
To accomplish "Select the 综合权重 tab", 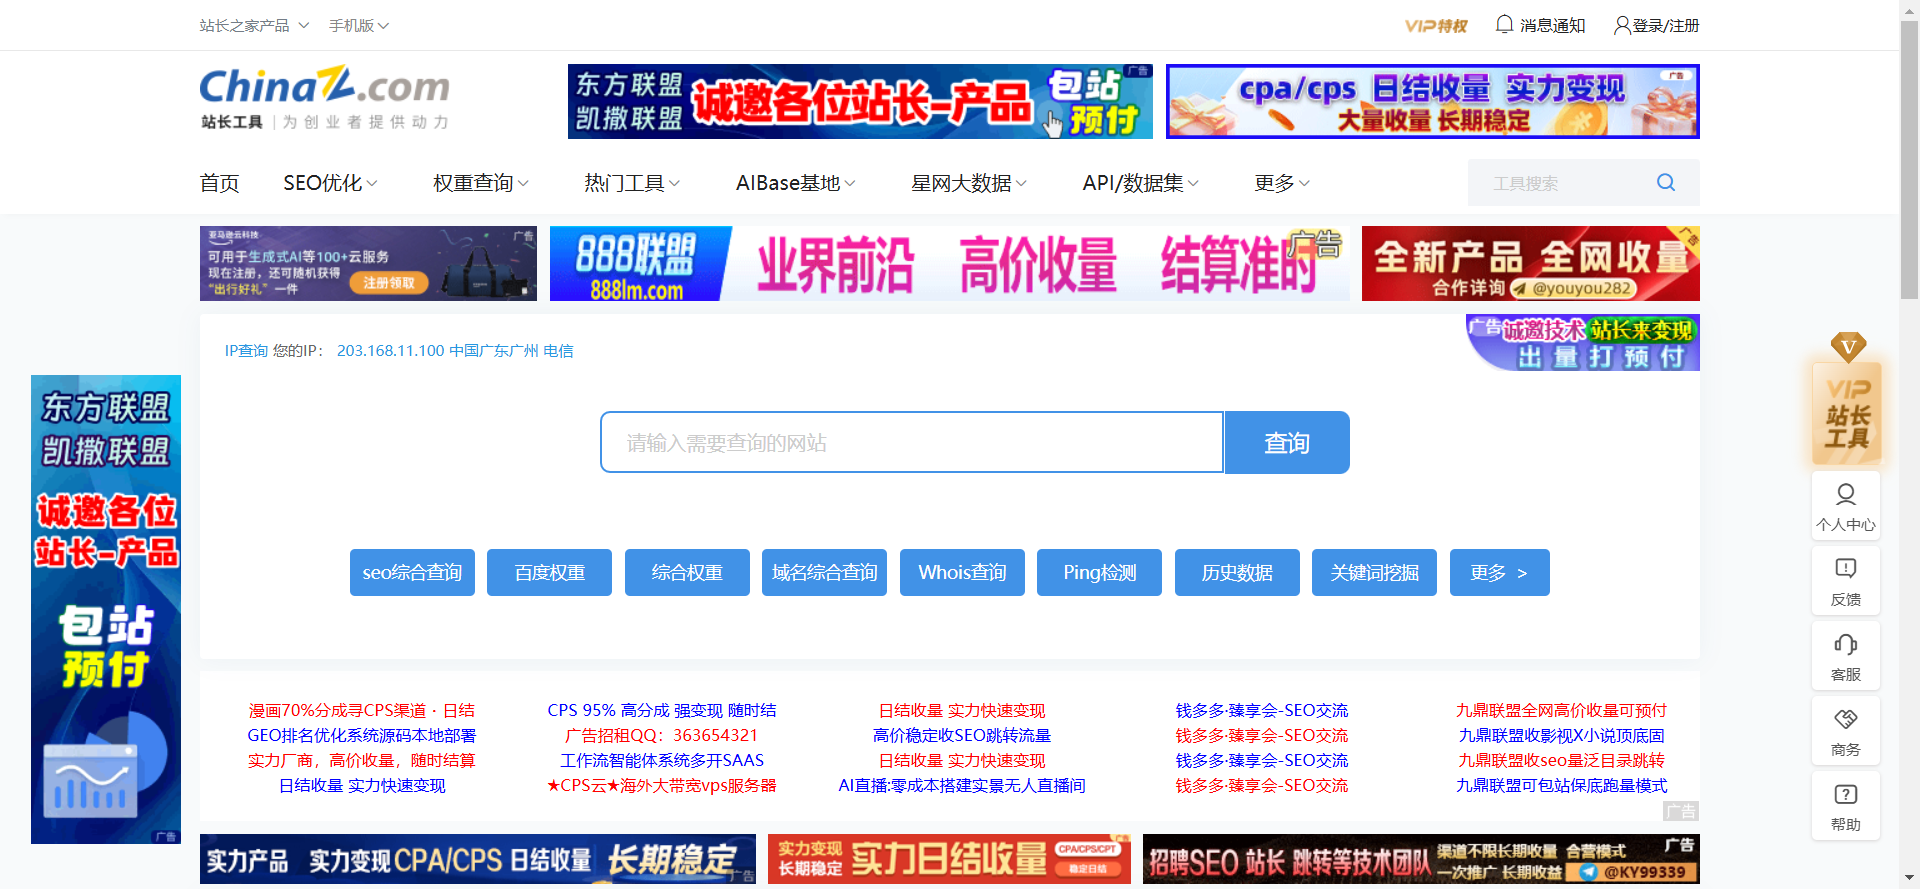I will pos(687,572).
